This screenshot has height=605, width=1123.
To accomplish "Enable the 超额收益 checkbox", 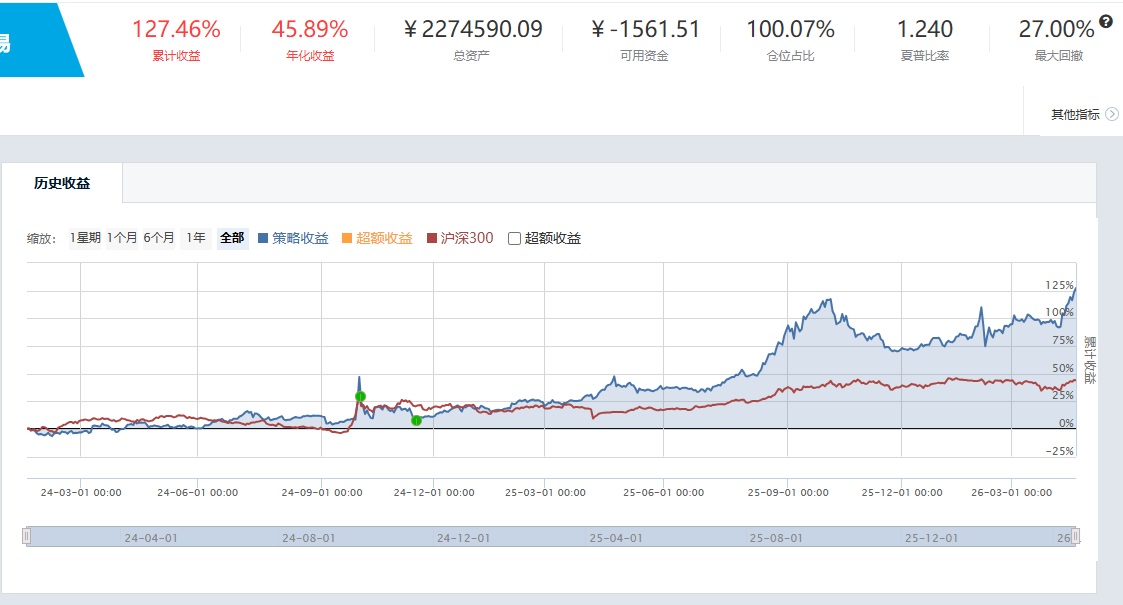I will pos(514,238).
